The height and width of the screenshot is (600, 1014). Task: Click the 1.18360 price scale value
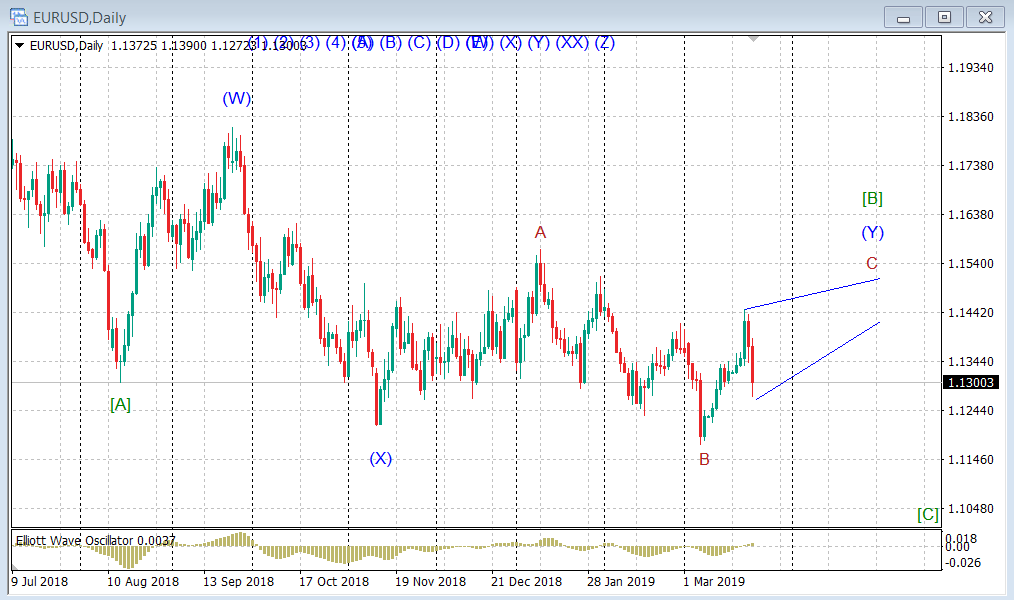pyautogui.click(x=970, y=117)
